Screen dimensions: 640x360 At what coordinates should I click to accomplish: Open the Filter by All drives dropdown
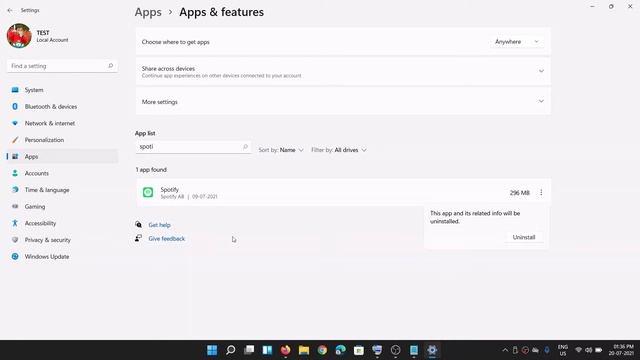tap(339, 150)
